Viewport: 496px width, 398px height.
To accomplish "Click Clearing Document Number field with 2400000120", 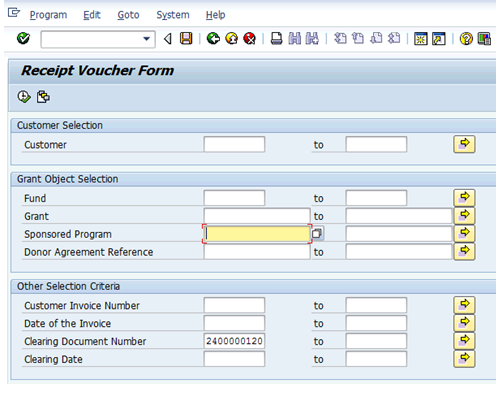I will pyautogui.click(x=234, y=341).
